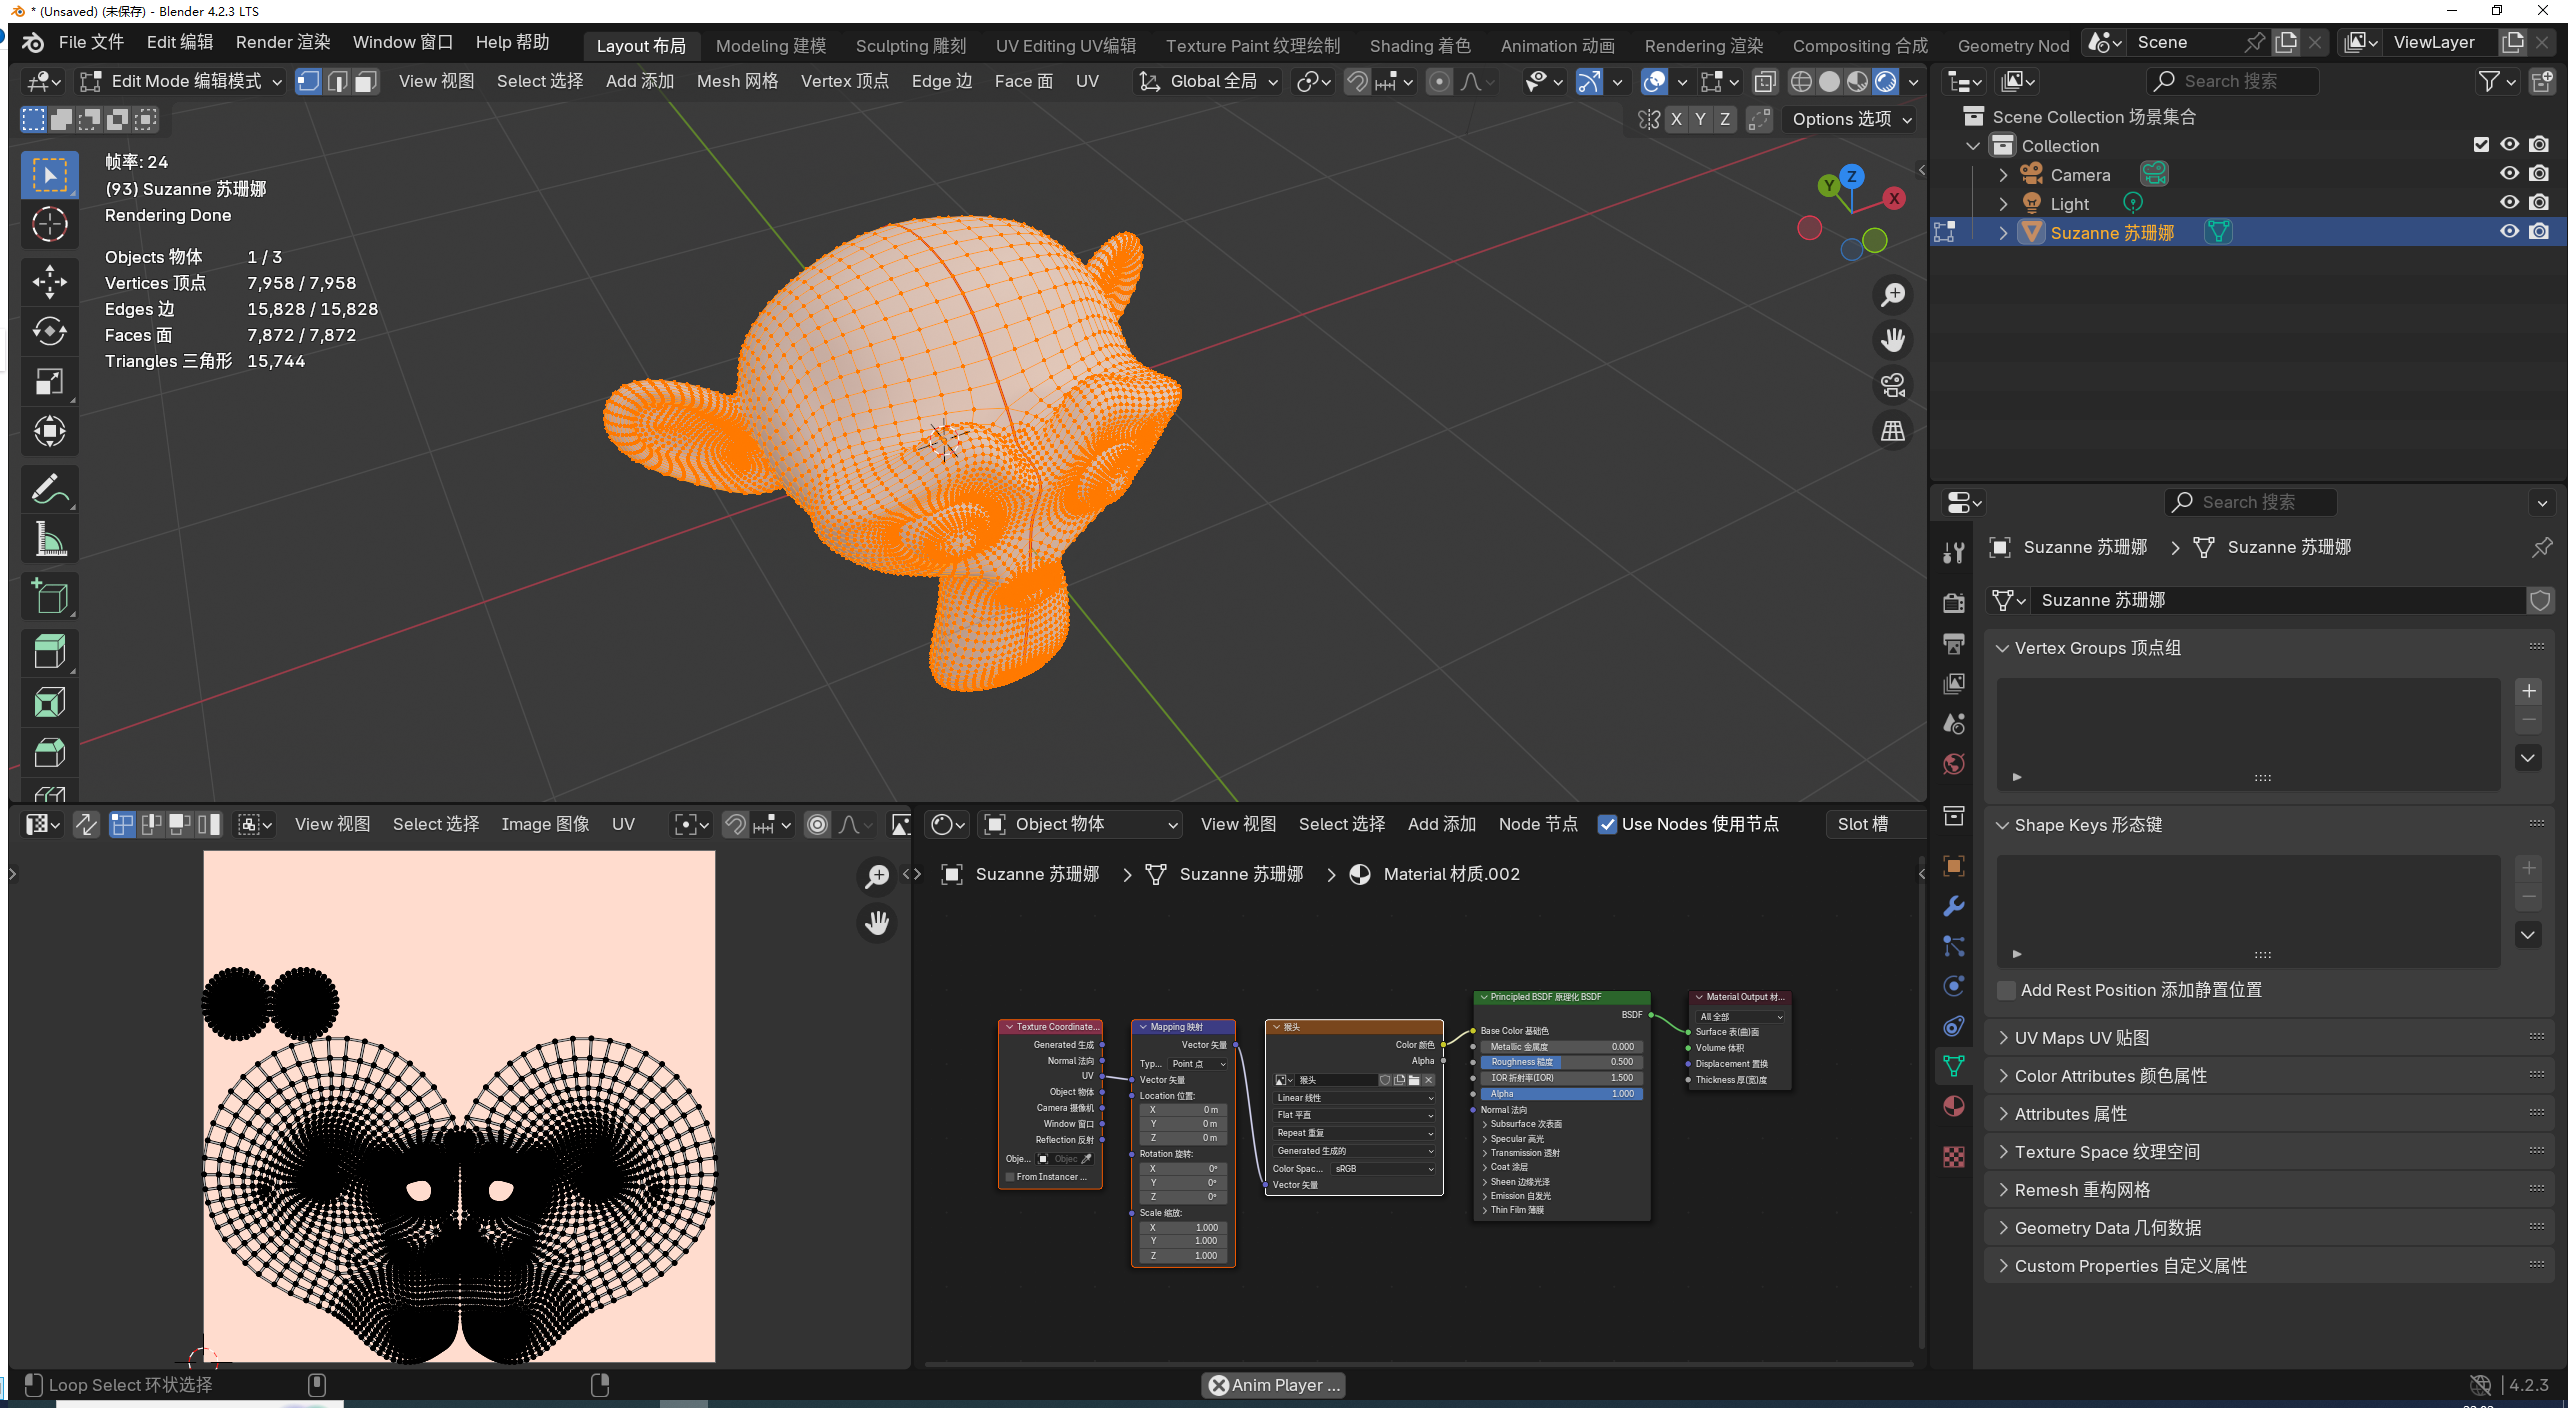The width and height of the screenshot is (2568, 1408).
Task: Open the Tool properties tab
Action: (x=1953, y=553)
